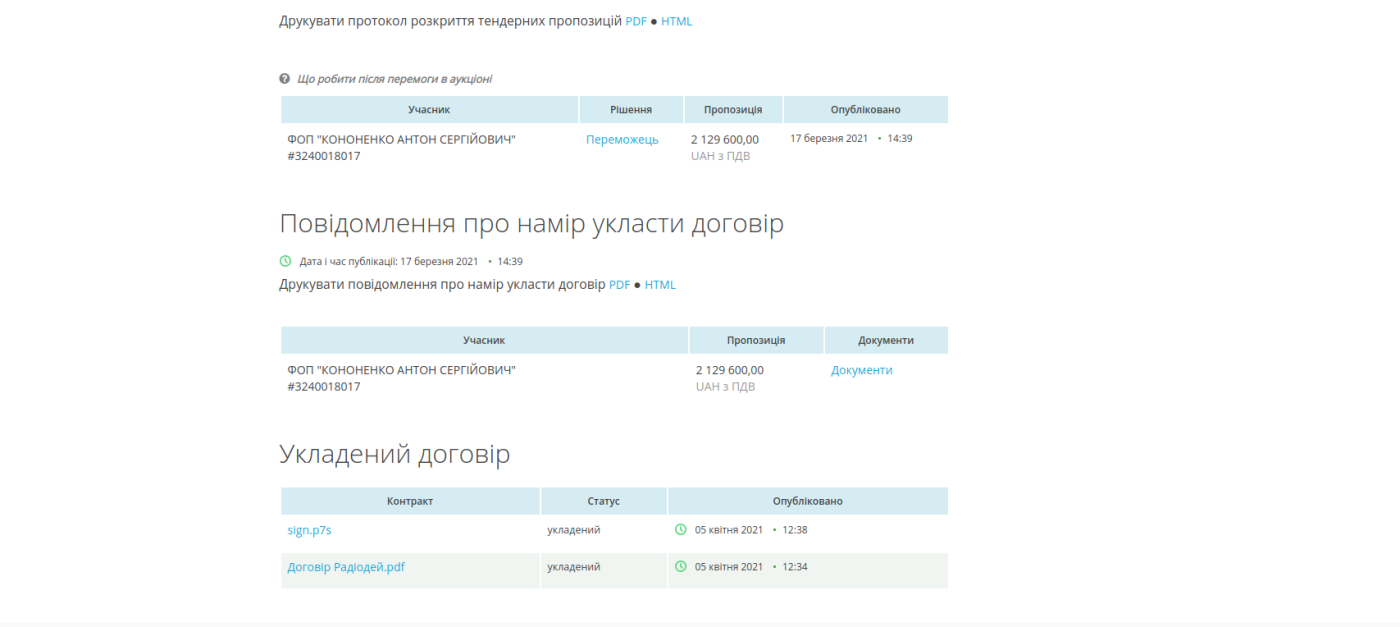Select the amount 2 129 600,00 in the intent table

(730, 370)
